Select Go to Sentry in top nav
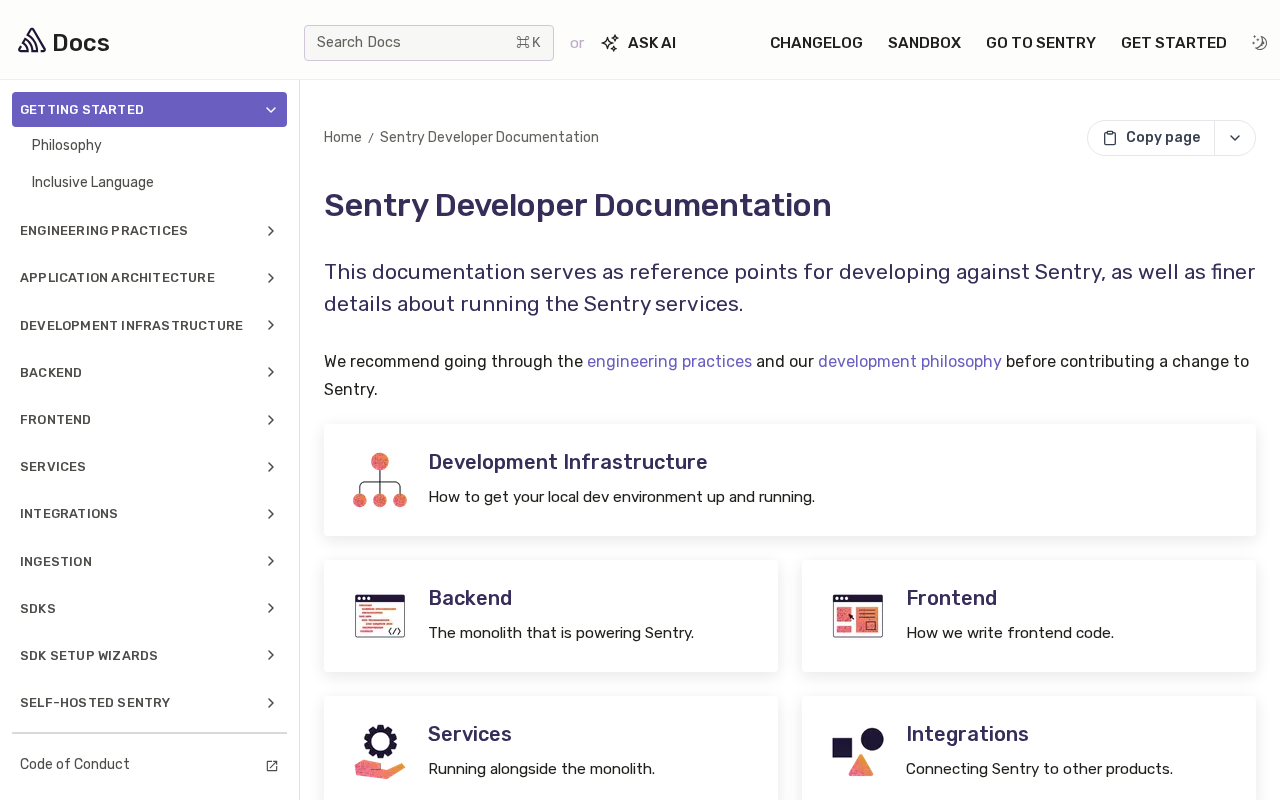Screen dimensions: 1280x800 tap(1041, 43)
